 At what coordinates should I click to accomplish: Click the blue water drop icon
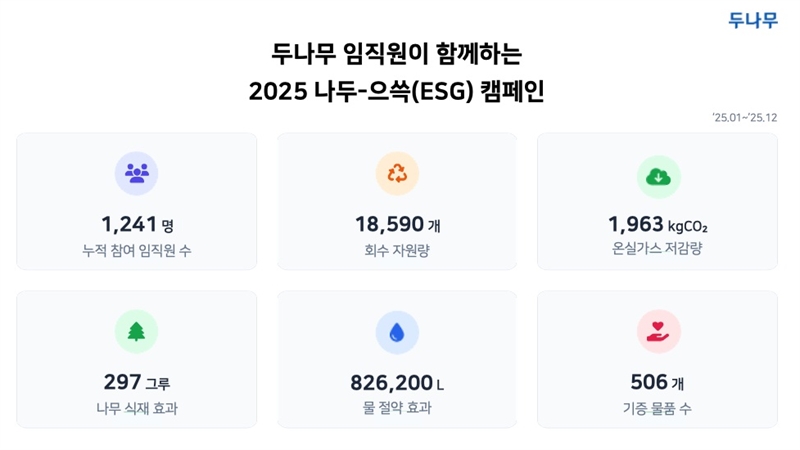click(397, 332)
